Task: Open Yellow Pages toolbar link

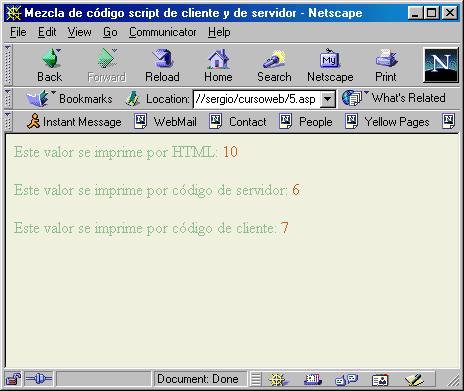Action: pos(387,122)
